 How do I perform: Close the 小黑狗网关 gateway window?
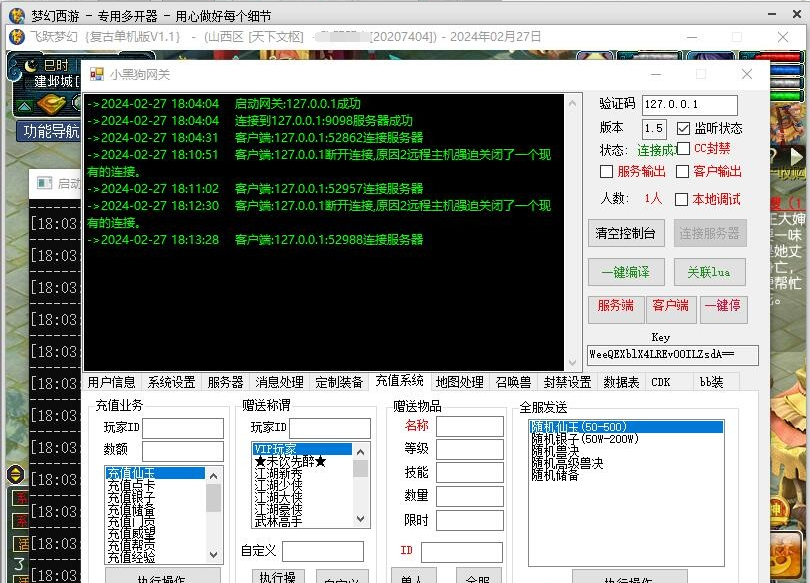747,74
